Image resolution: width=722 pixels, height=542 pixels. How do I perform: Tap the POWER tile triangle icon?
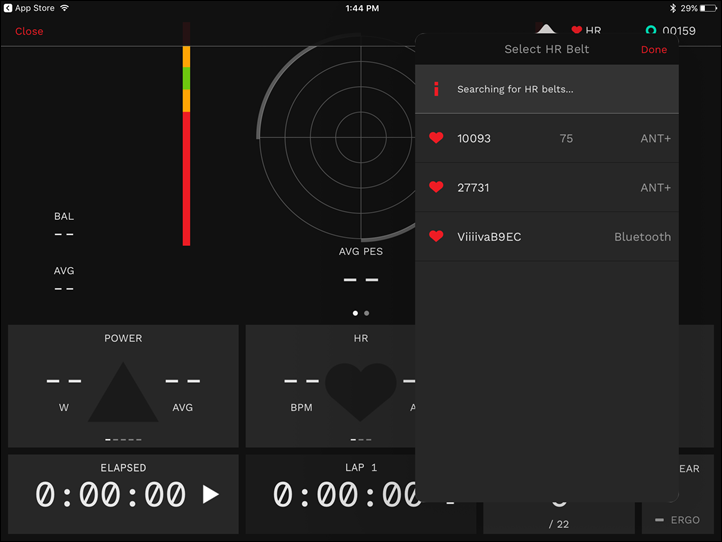click(123, 392)
